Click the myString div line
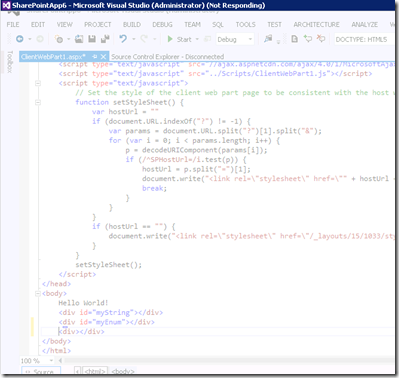This screenshot has width=399, height=378. (111, 312)
